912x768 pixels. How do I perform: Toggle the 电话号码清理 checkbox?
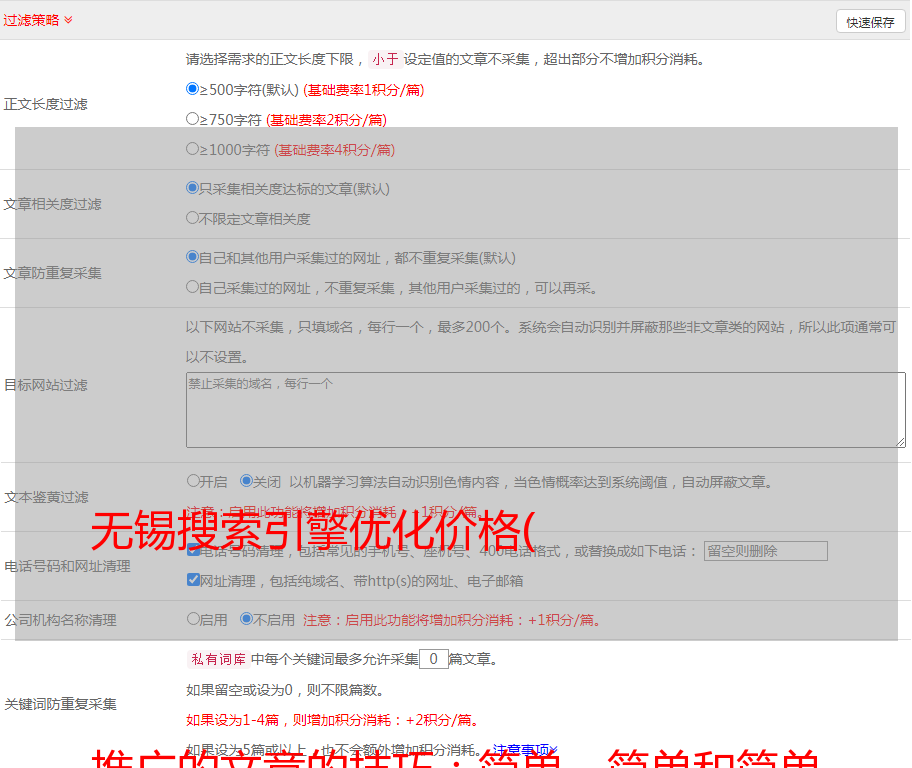coord(194,550)
